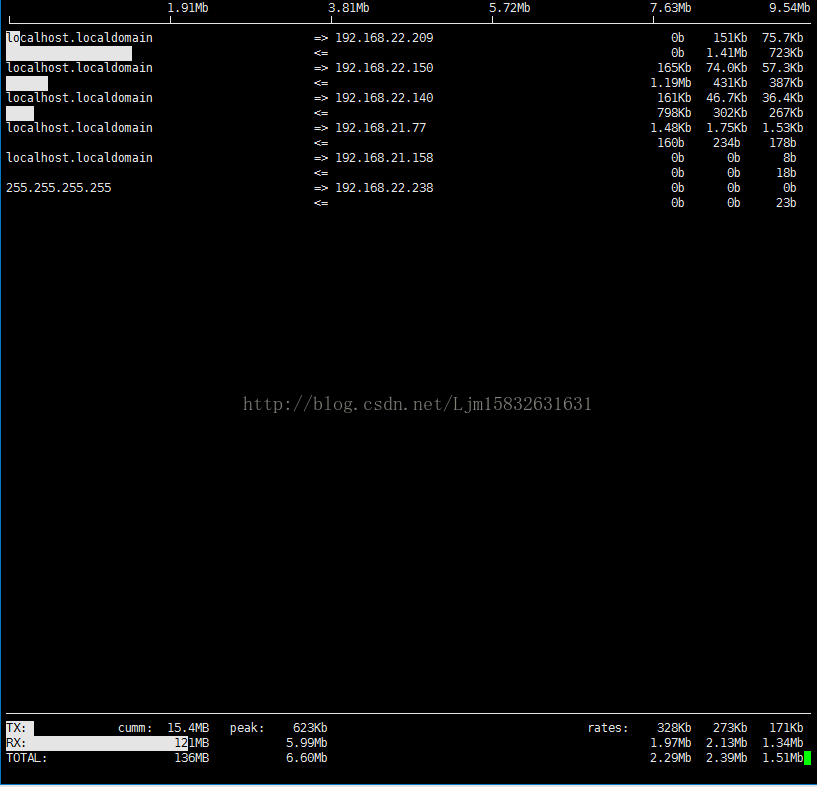Image resolution: width=817 pixels, height=787 pixels.
Task: Select the 267Kb rate value
Action: pyautogui.click(x=786, y=113)
